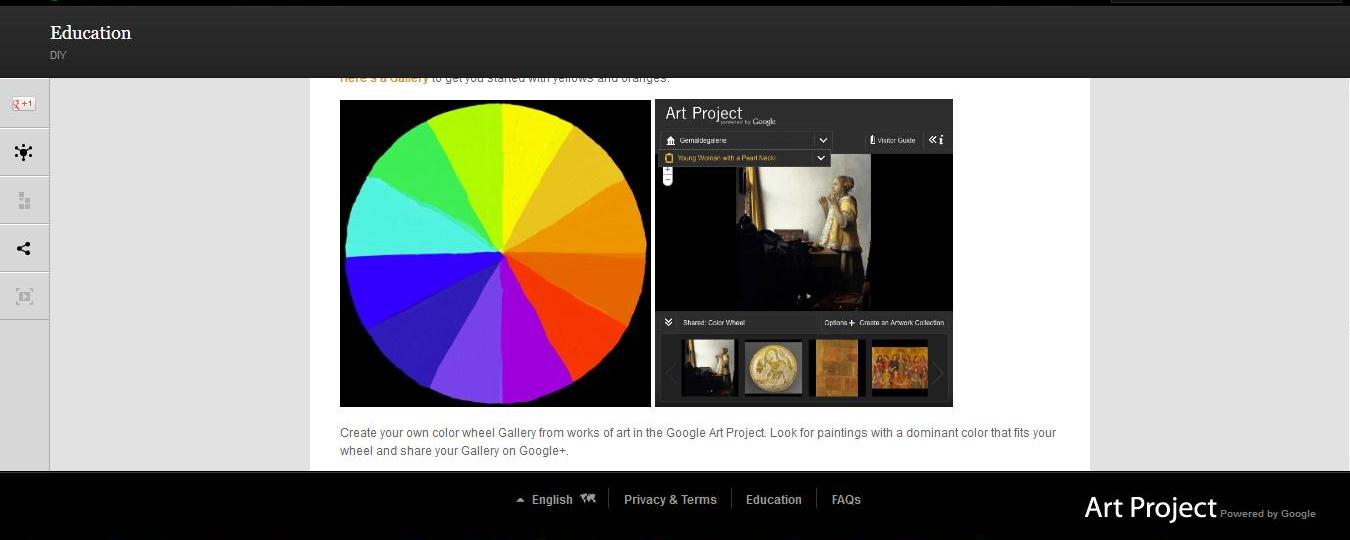The image size is (1350, 540).
Task: Collapse the Shared: Color Wheel gallery strip
Action: pyautogui.click(x=668, y=323)
